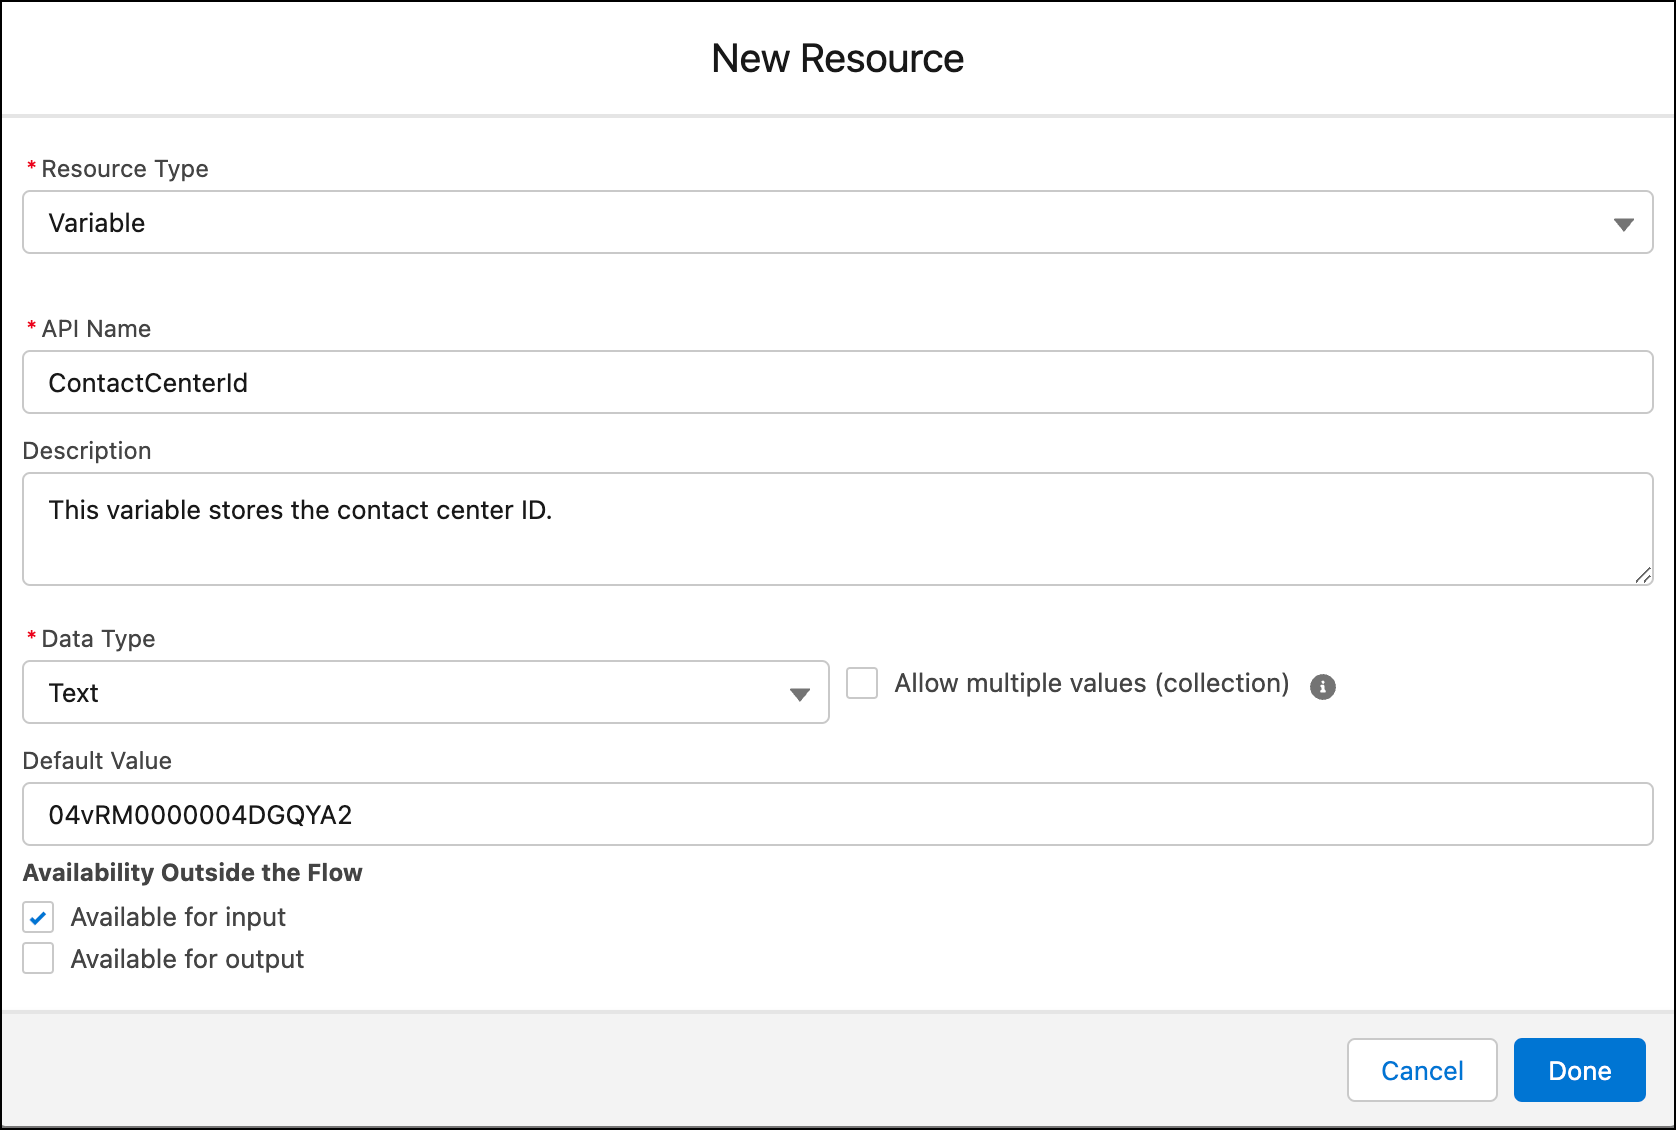
Task: Open the Resource Type dropdown
Action: [x=838, y=222]
